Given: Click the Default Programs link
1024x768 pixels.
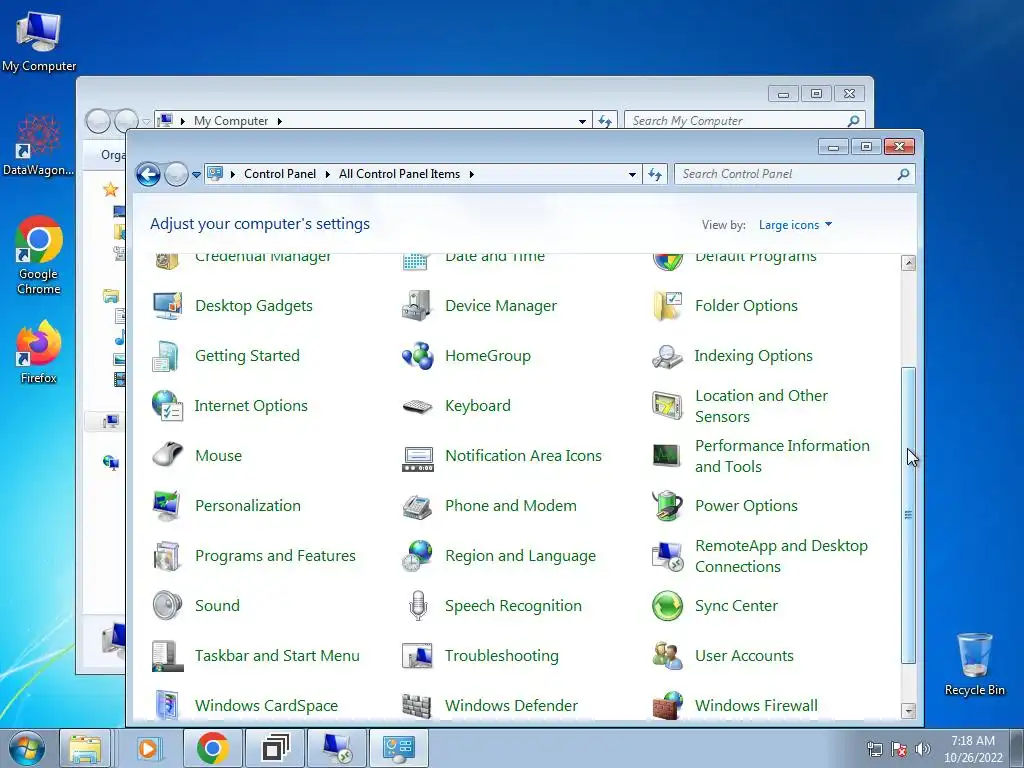Looking at the screenshot, I should pos(756,257).
